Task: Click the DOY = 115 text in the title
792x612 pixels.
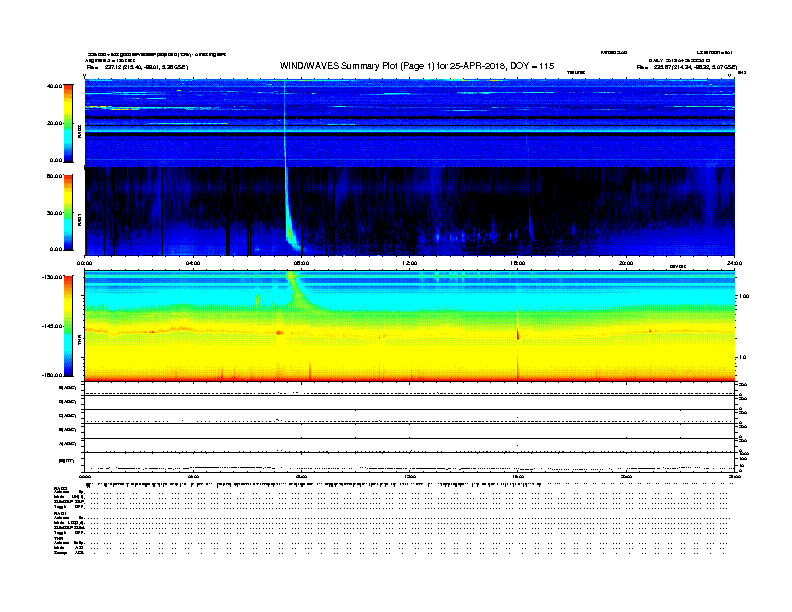Action: [x=532, y=66]
